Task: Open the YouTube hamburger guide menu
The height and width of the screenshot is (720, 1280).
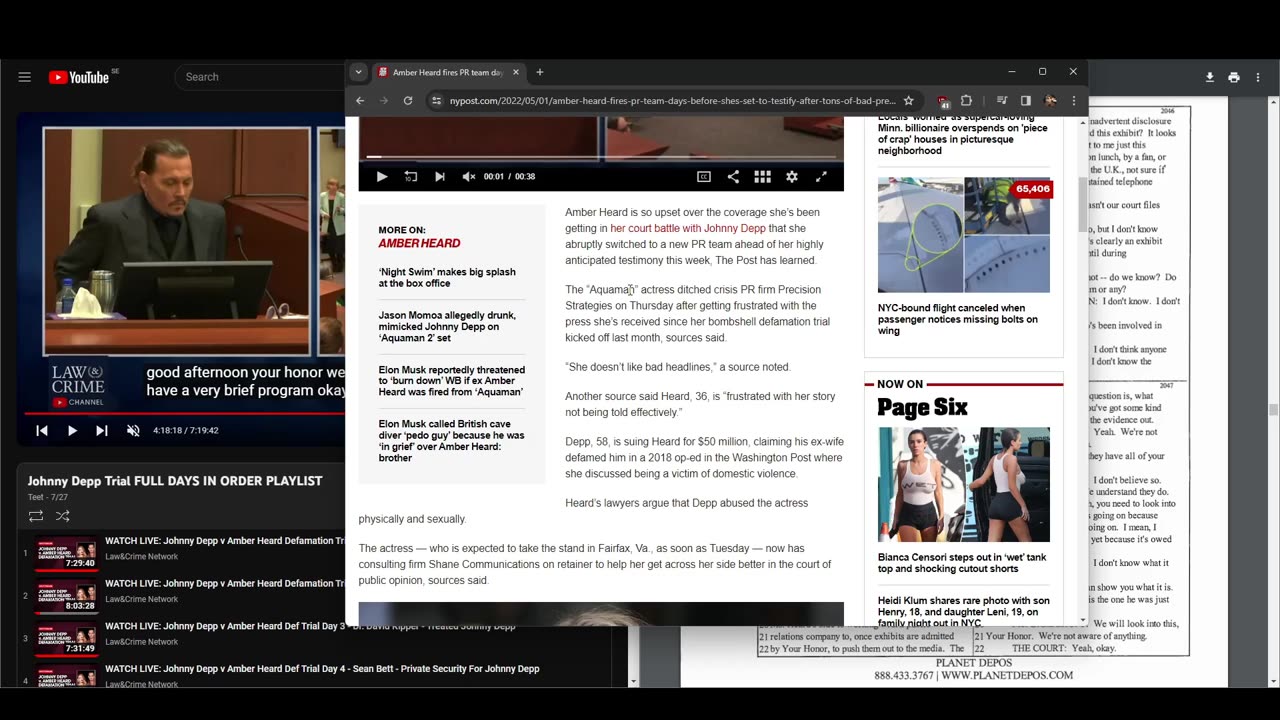Action: 24,77
